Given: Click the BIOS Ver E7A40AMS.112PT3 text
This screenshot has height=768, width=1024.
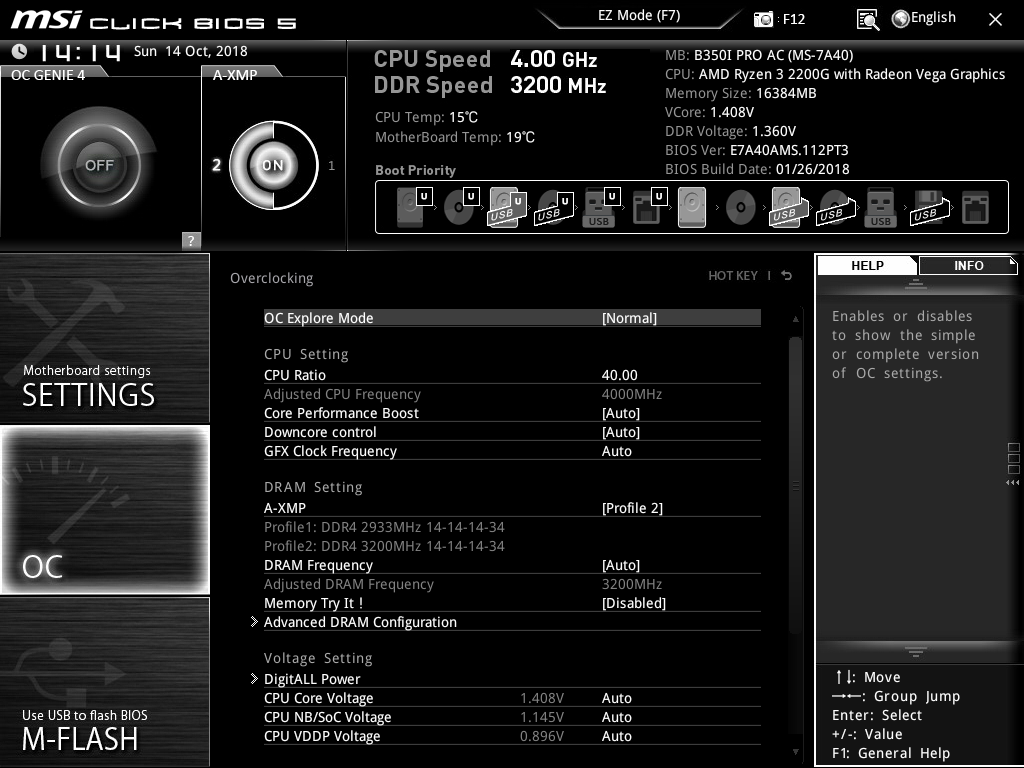Looking at the screenshot, I should (x=756, y=150).
